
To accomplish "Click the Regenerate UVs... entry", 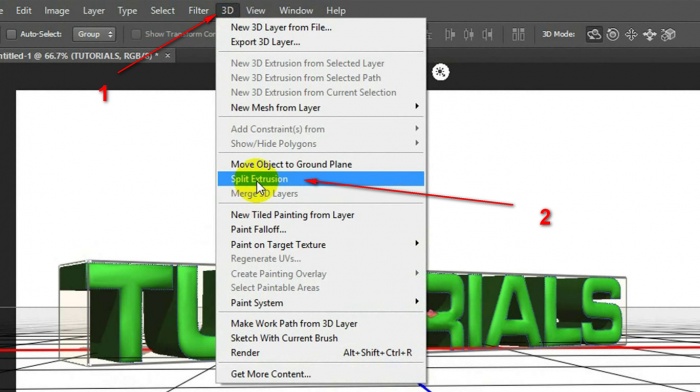I will tap(321, 259).
